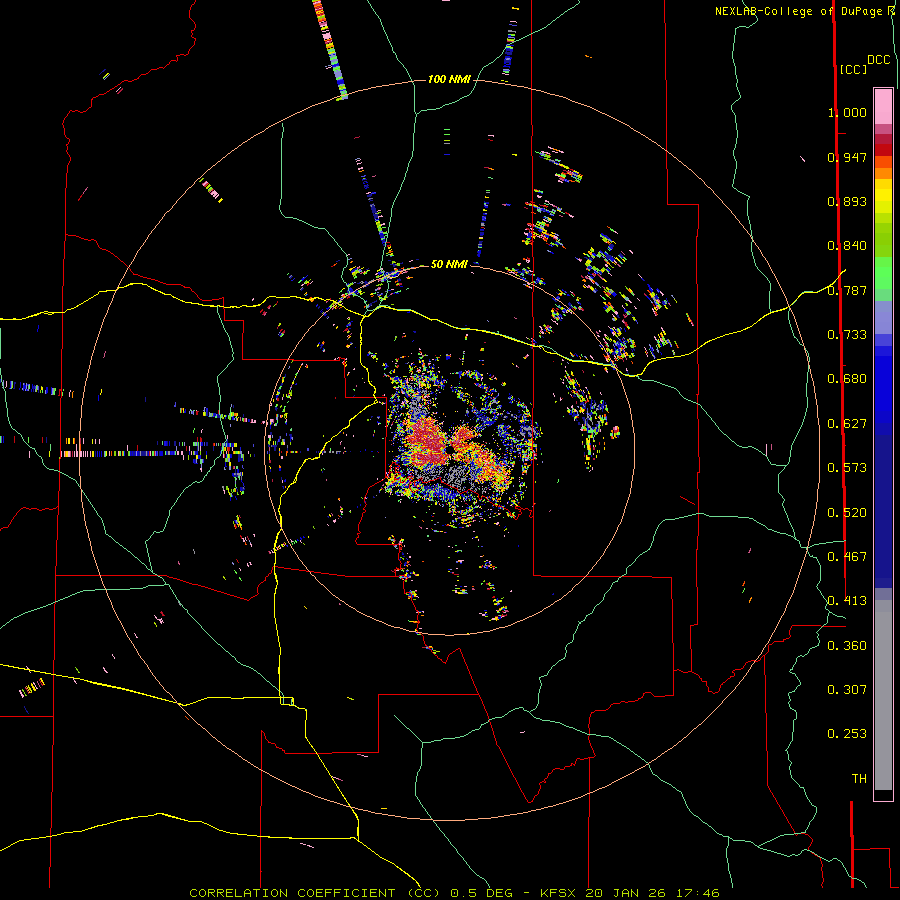Click the 0.840 legend value
Screen dimensions: 900x900
tap(847, 246)
